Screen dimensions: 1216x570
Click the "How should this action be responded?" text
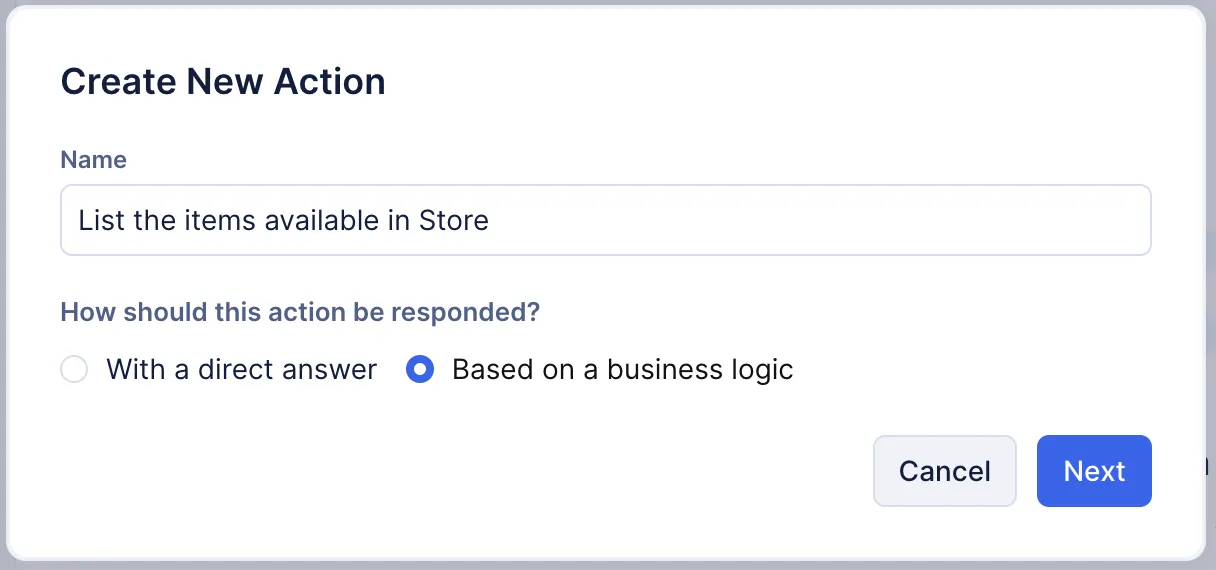coord(300,312)
